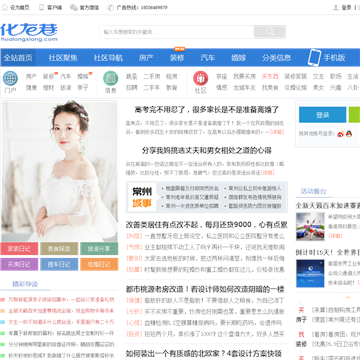The image size is (360, 360).
Task: Click the 常州城事 banner logo
Action: tap(142, 197)
